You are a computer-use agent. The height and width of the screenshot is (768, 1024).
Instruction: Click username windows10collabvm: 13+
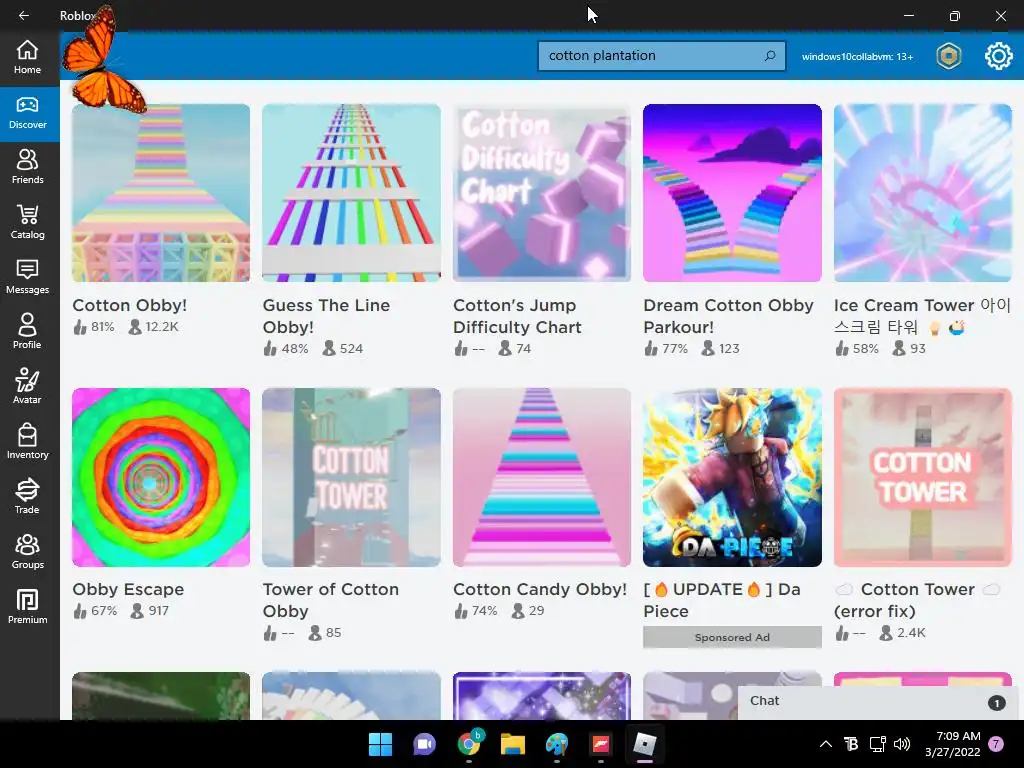(x=857, y=57)
